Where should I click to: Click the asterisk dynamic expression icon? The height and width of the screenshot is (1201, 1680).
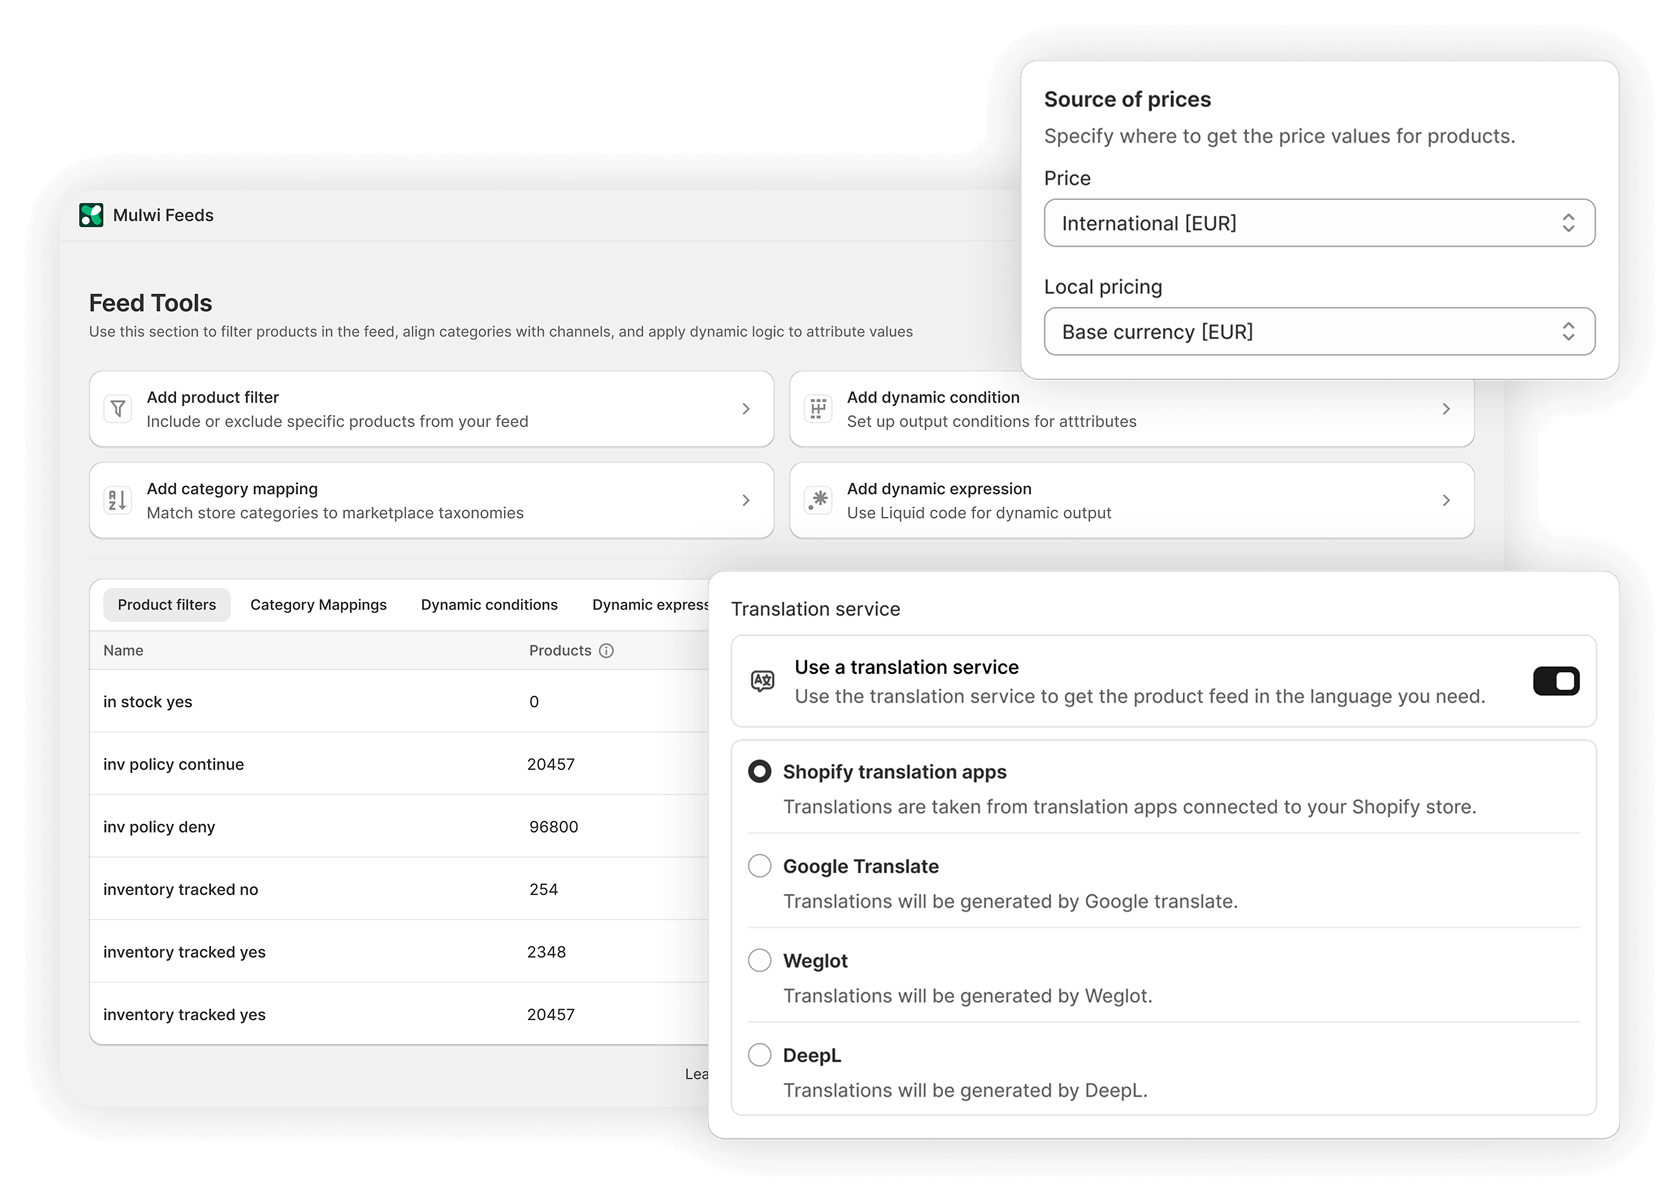pos(818,500)
